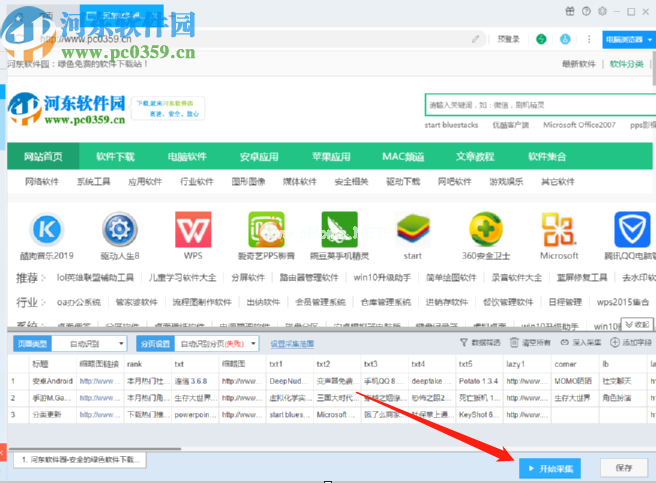Open the 网站首页 navigation tab
Image resolution: width=656 pixels, height=483 pixels.
tap(43, 157)
